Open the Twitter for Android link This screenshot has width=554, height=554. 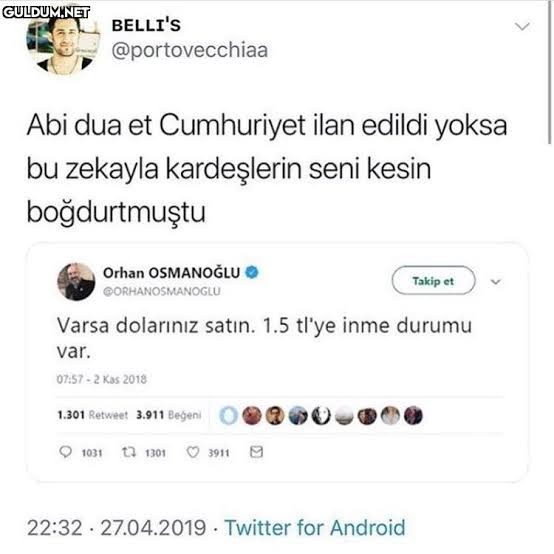point(315,528)
